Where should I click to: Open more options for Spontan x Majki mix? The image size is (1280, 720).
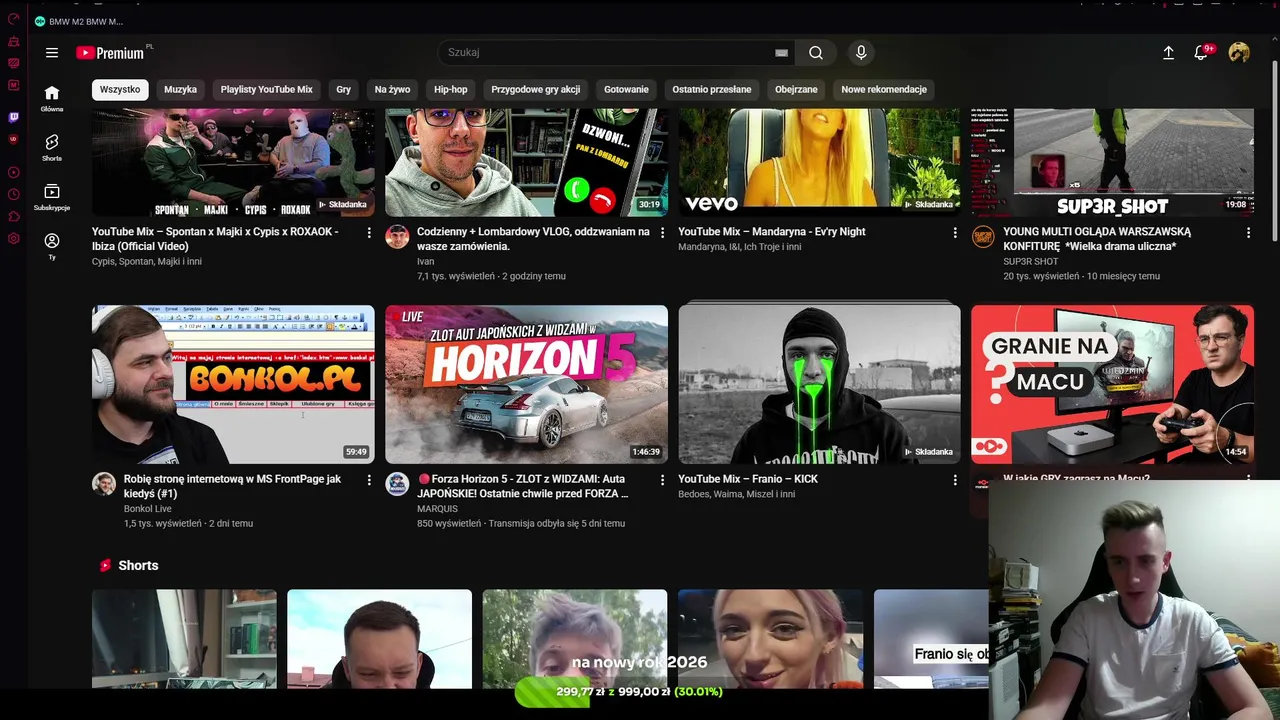click(x=369, y=233)
